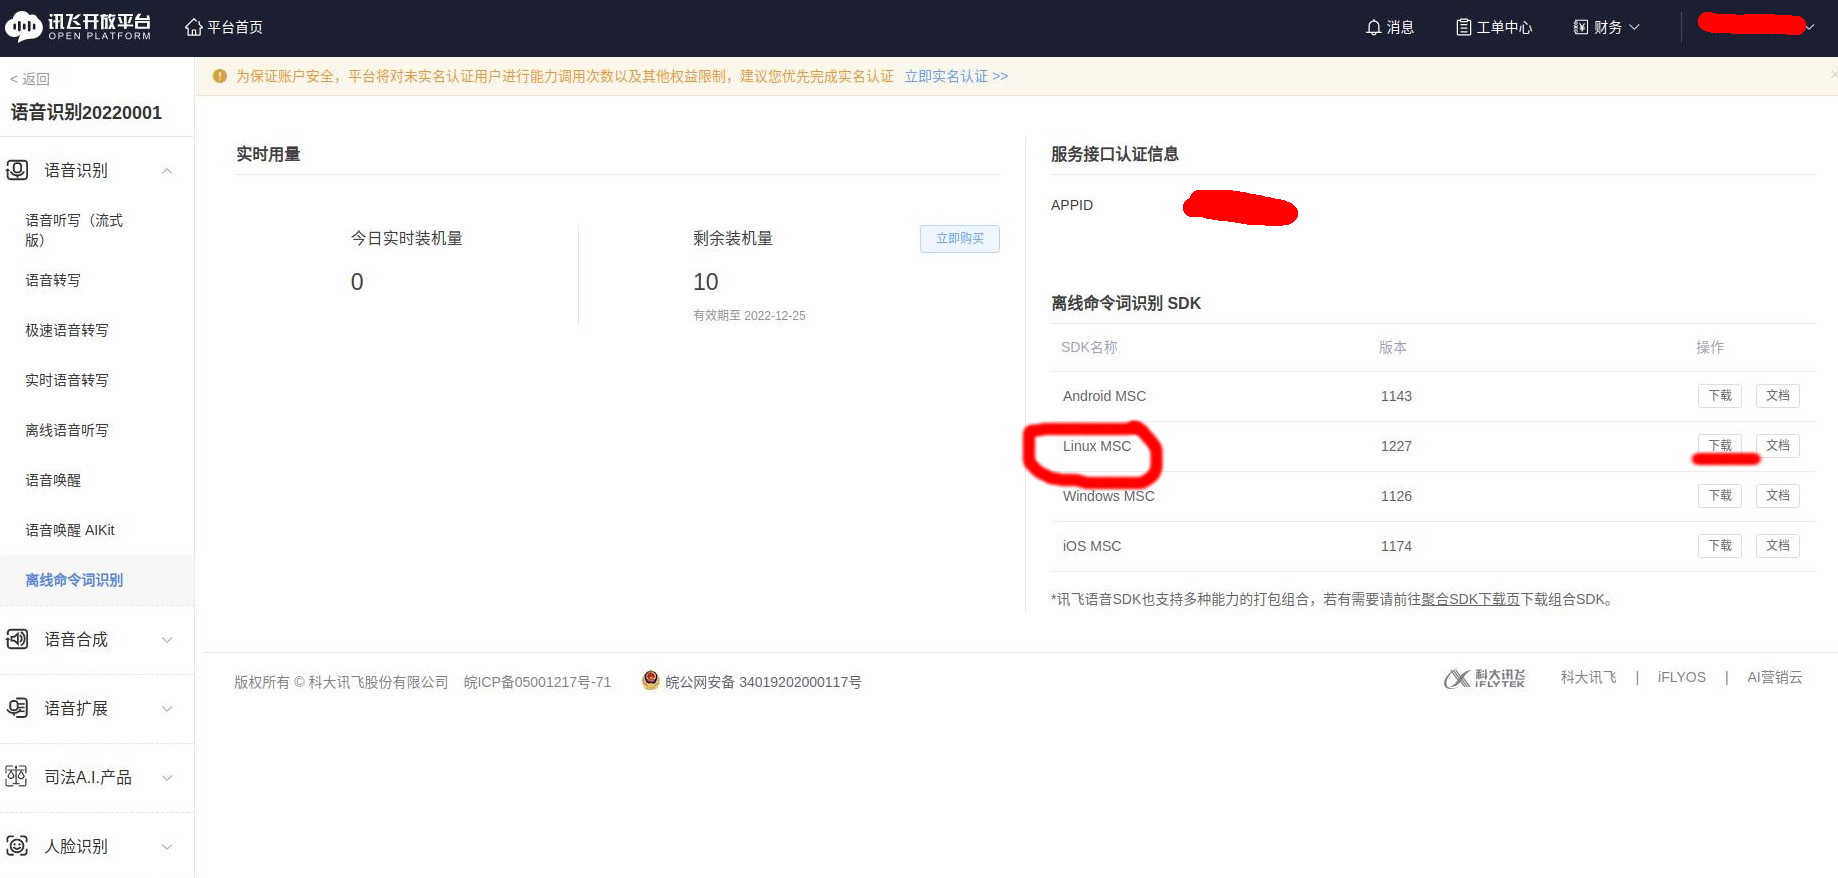The width and height of the screenshot is (1838, 878).
Task: Open 语音转写 sidebar item
Action: [x=53, y=280]
